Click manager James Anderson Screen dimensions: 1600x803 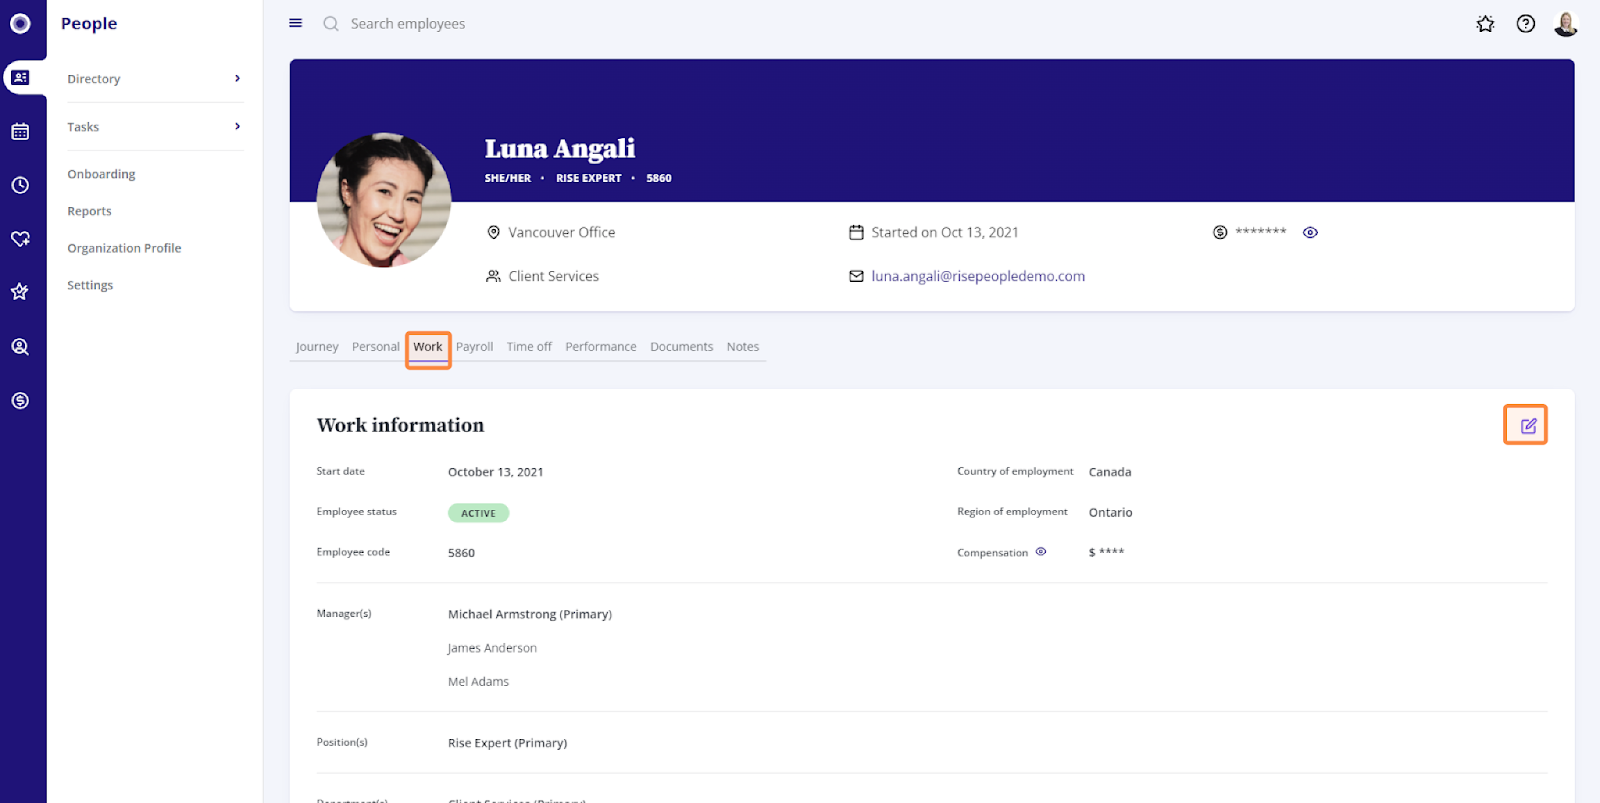click(492, 648)
